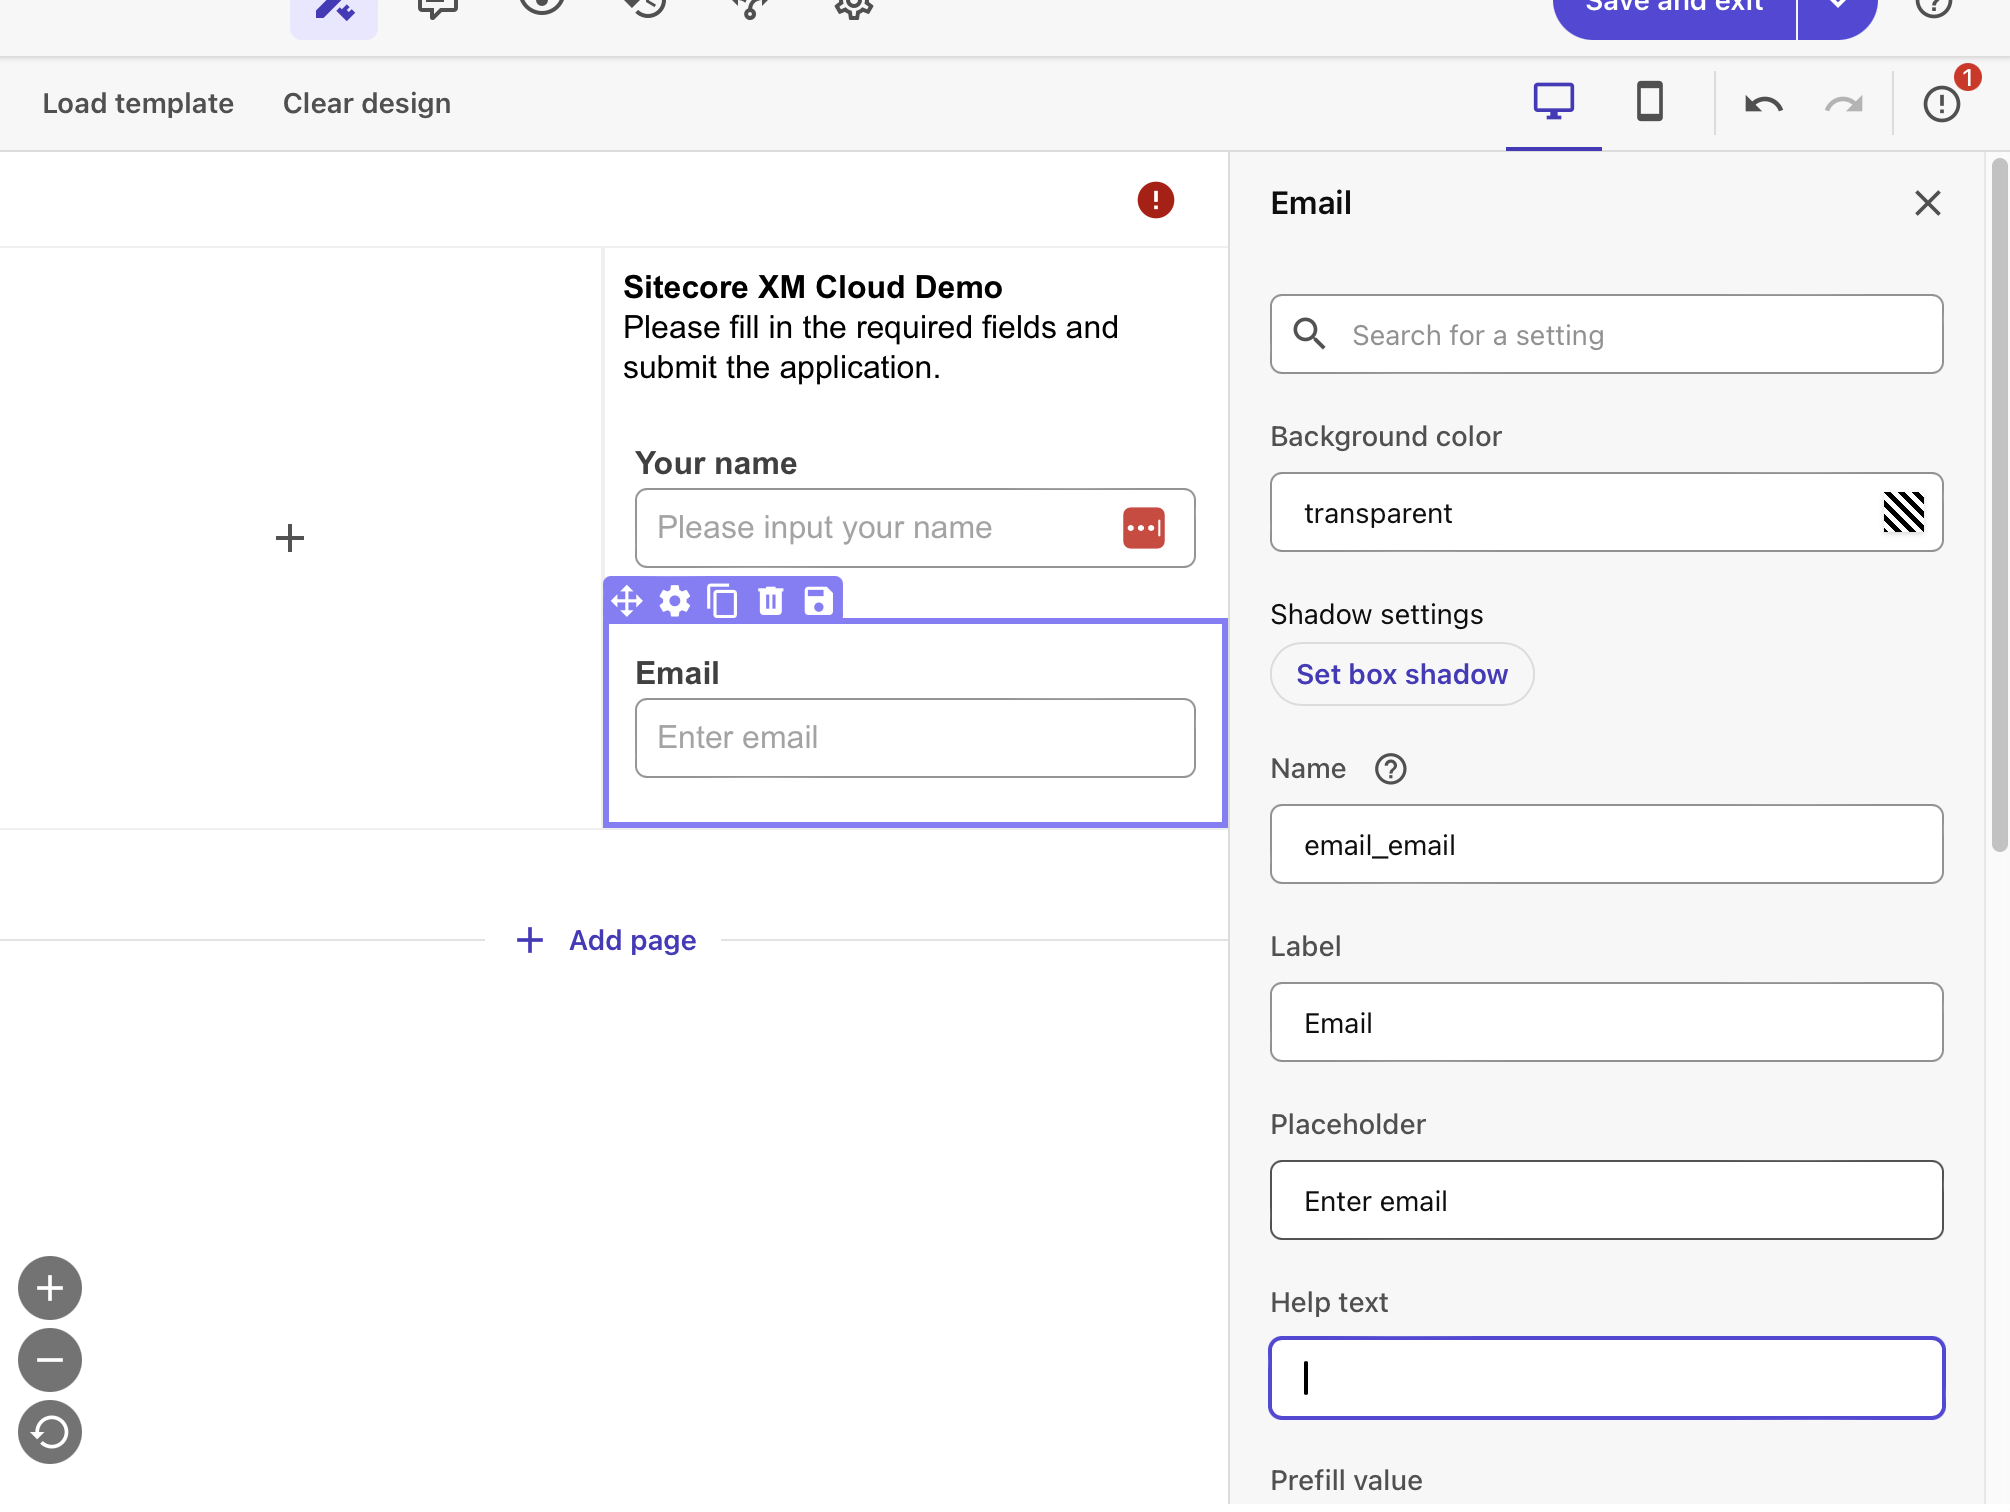
Task: Click Load template
Action: [x=138, y=103]
